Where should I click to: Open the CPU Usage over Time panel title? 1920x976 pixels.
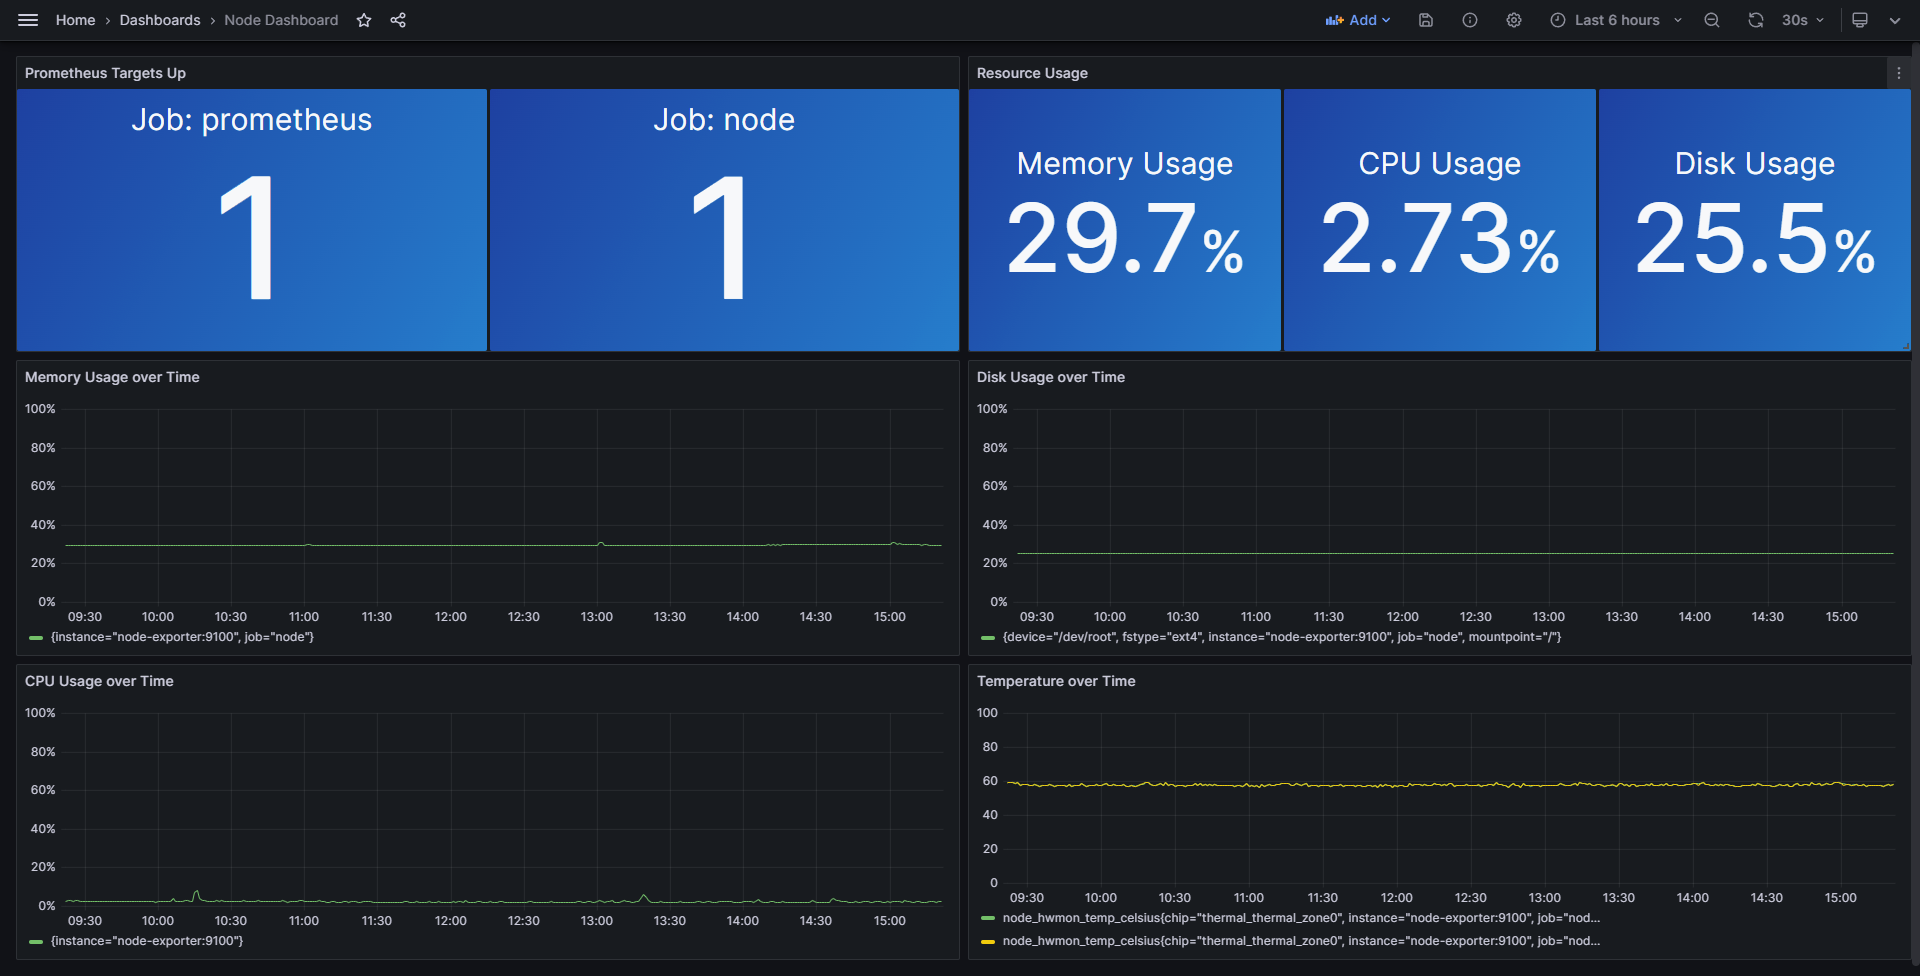(99, 681)
